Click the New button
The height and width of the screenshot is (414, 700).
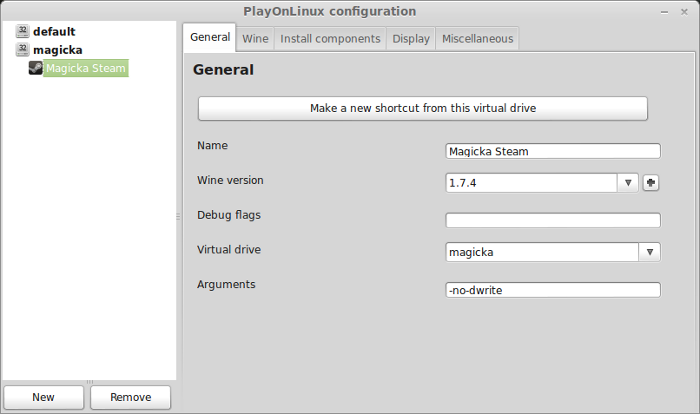pyautogui.click(x=43, y=397)
